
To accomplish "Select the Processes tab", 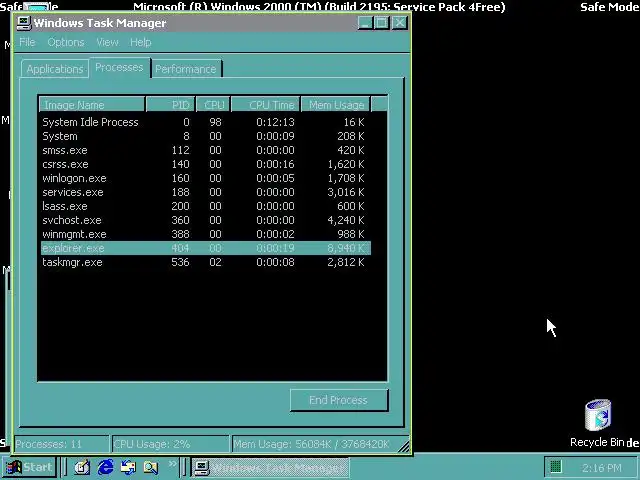I will coord(119,67).
